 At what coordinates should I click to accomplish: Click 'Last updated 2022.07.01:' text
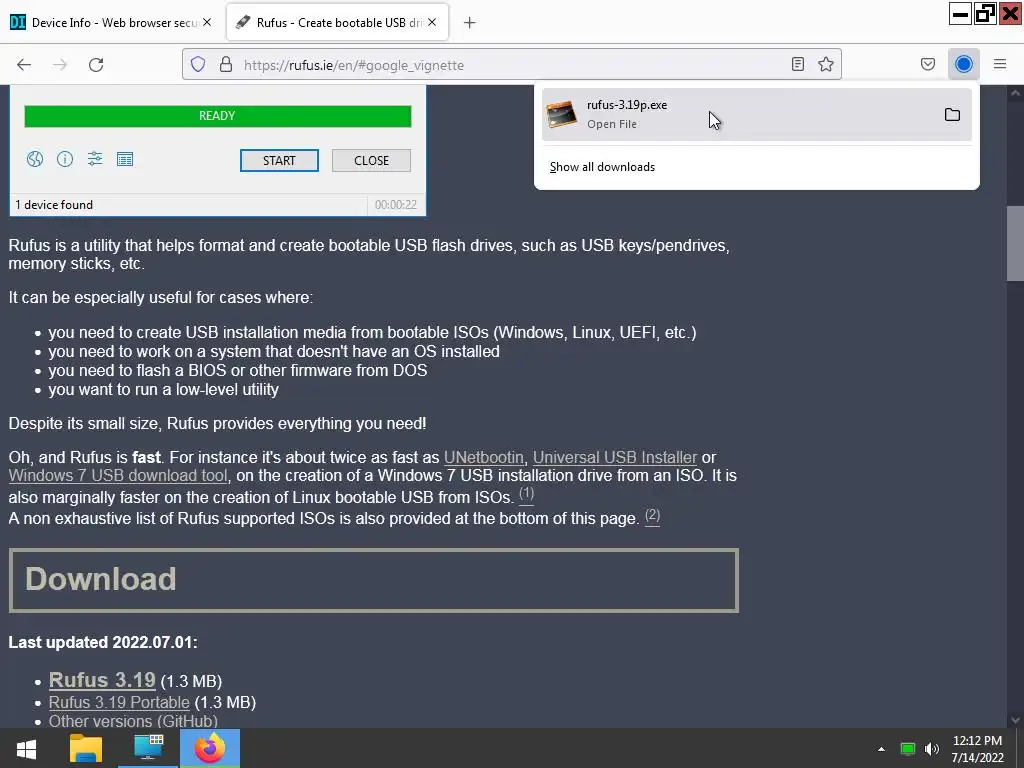pyautogui.click(x=103, y=642)
